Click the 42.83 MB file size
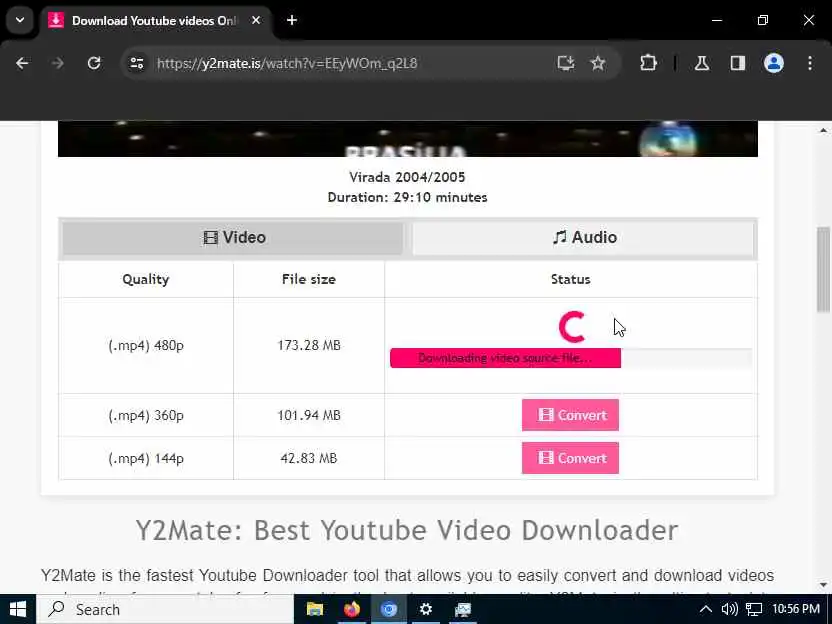Viewport: 832px width, 624px height. point(309,458)
